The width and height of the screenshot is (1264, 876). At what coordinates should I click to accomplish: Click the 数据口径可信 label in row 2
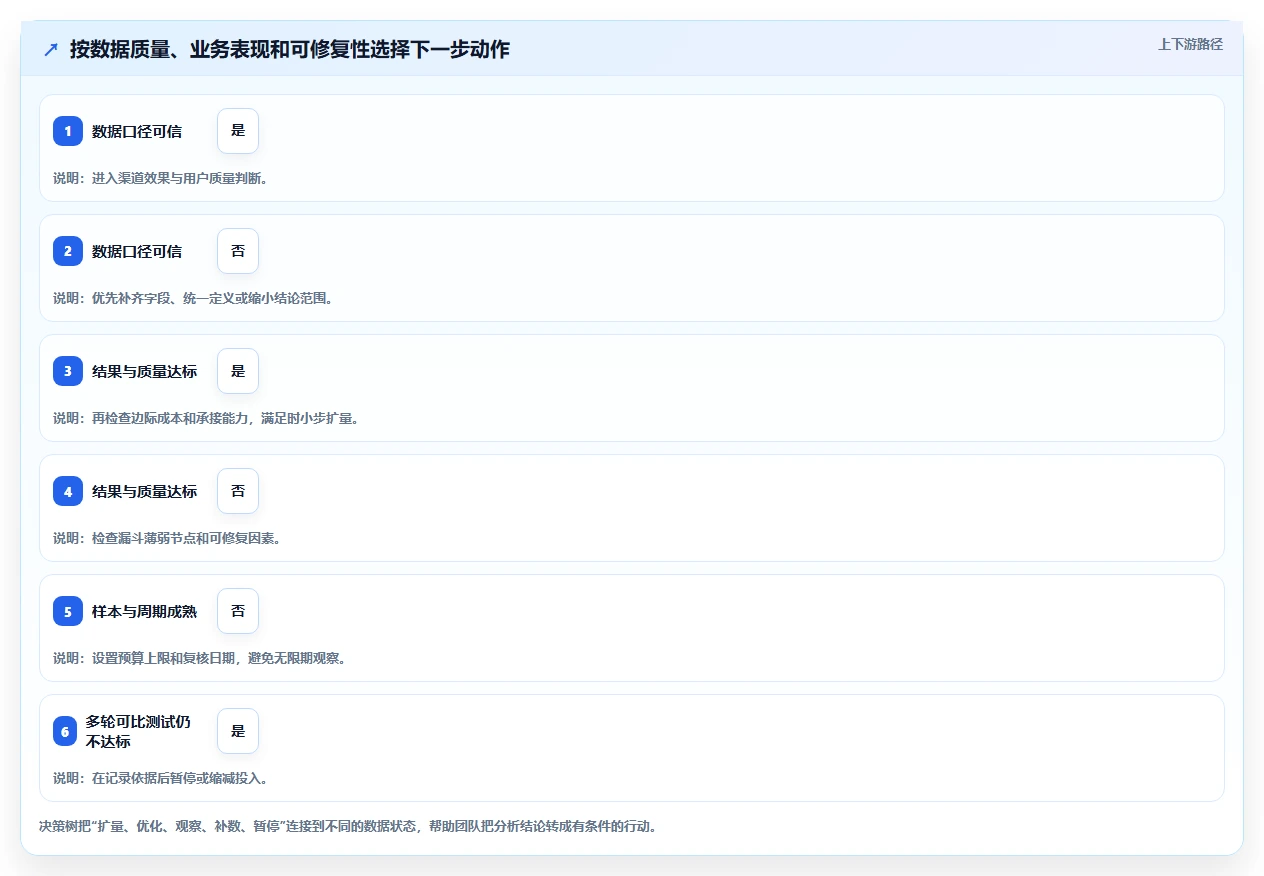pyautogui.click(x=137, y=251)
